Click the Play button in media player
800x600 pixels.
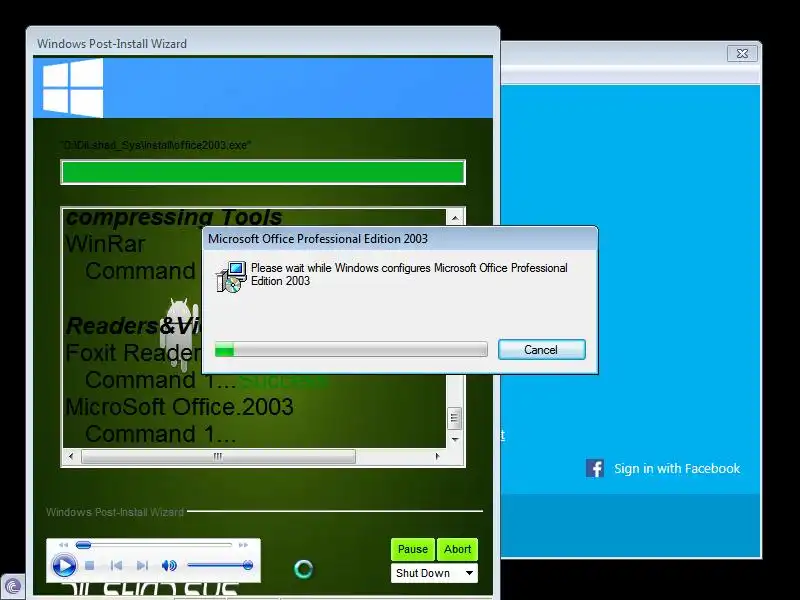point(64,566)
